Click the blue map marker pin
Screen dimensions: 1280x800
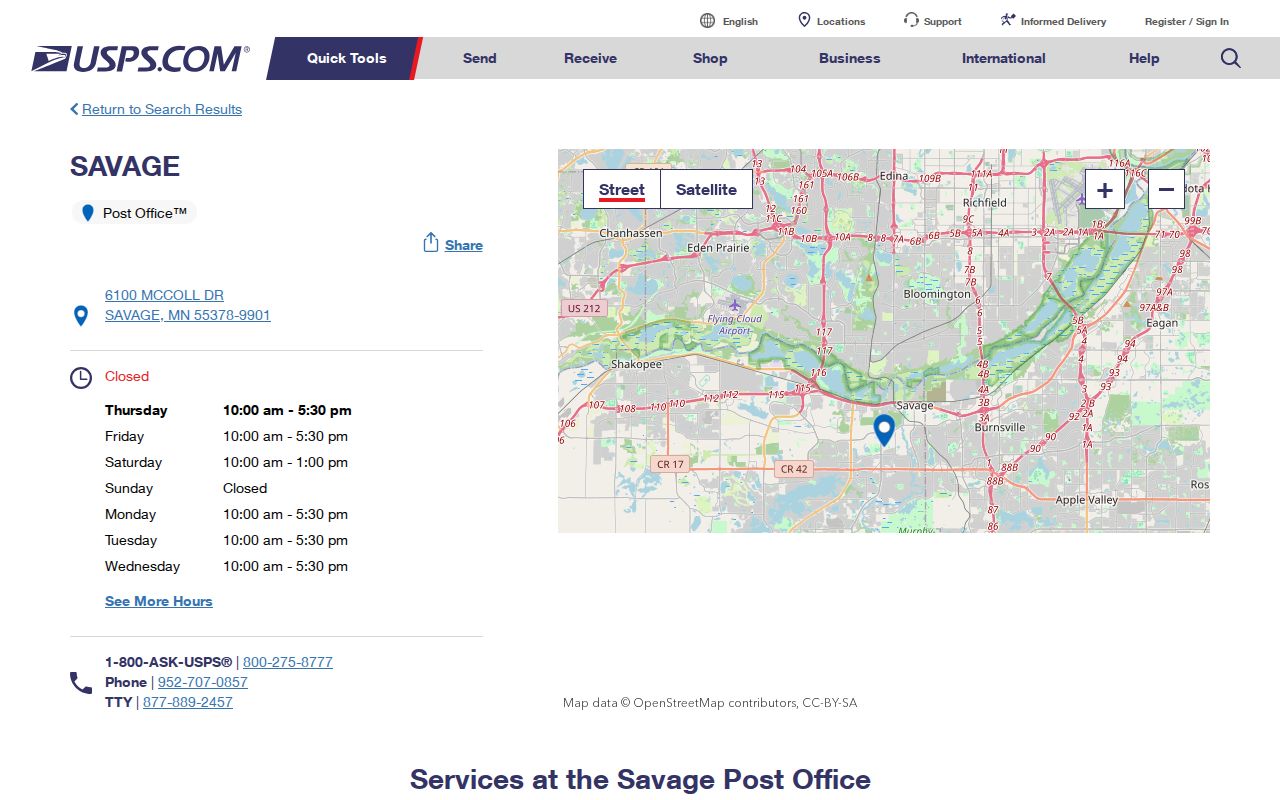point(884,430)
